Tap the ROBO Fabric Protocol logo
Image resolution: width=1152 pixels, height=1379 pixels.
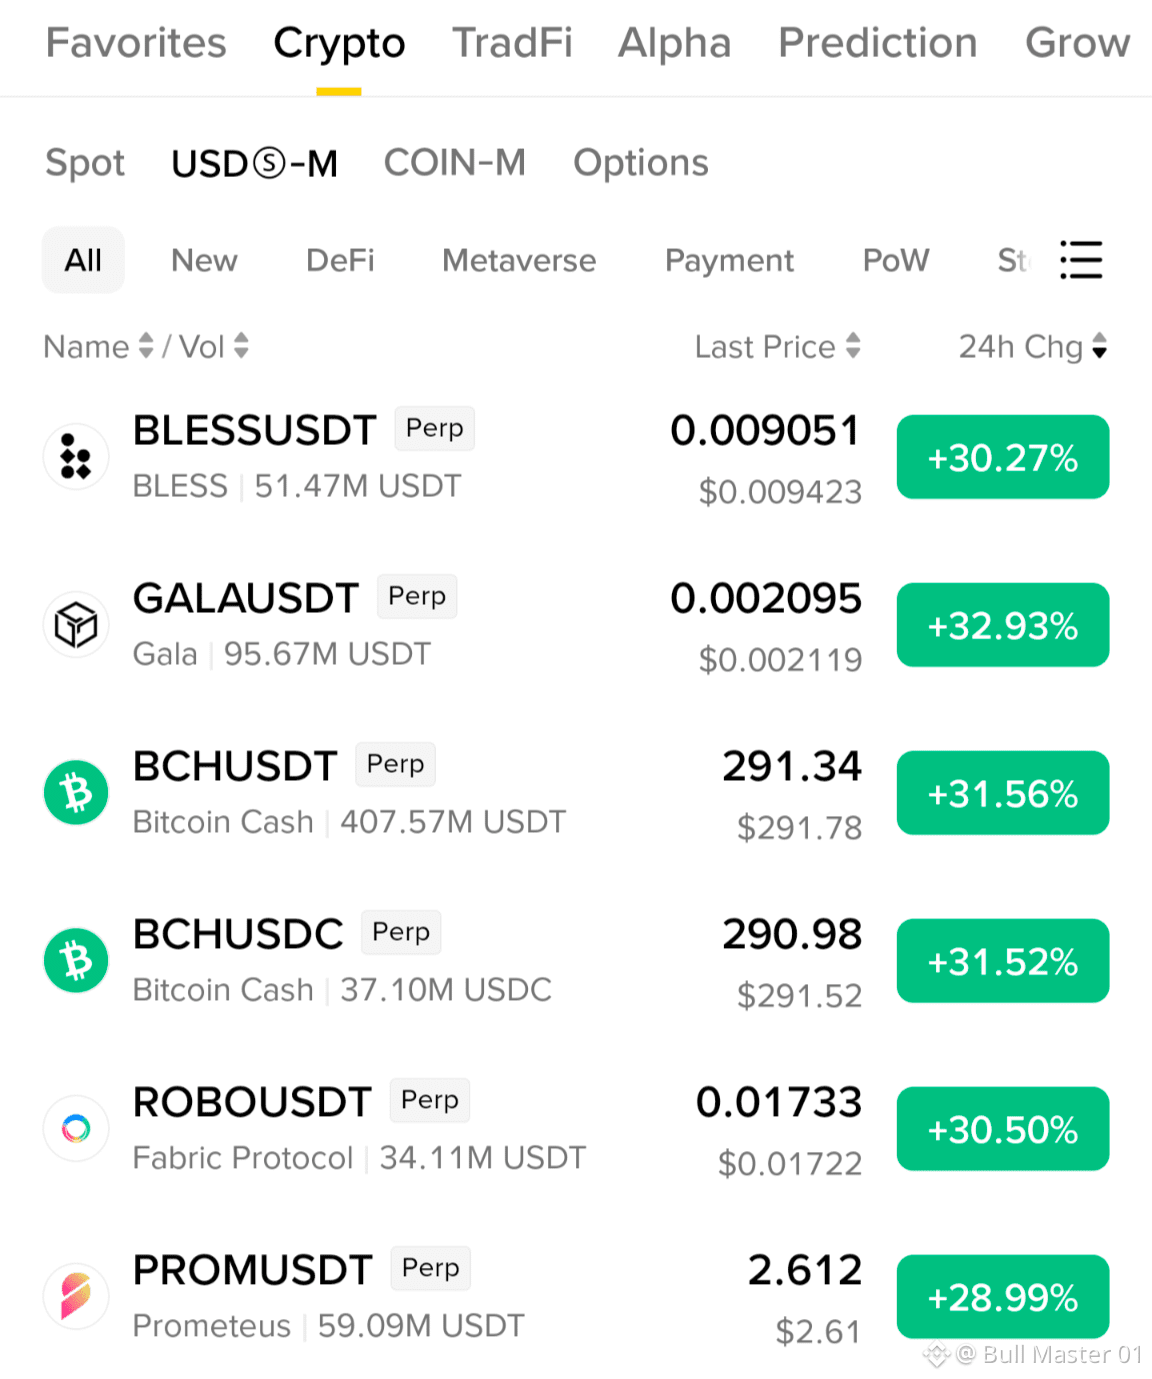76,1129
